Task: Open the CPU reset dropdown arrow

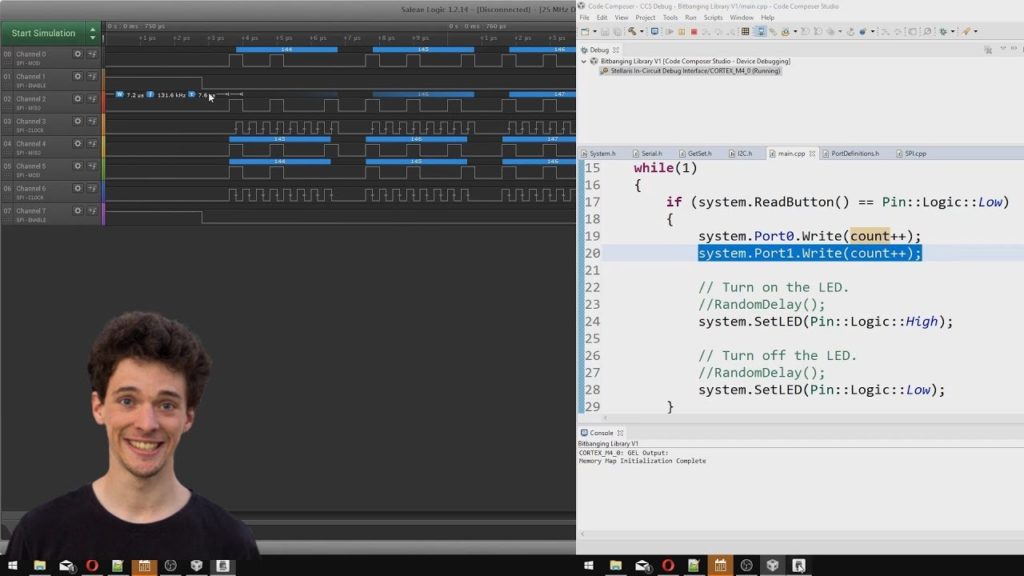Action: (x=795, y=31)
